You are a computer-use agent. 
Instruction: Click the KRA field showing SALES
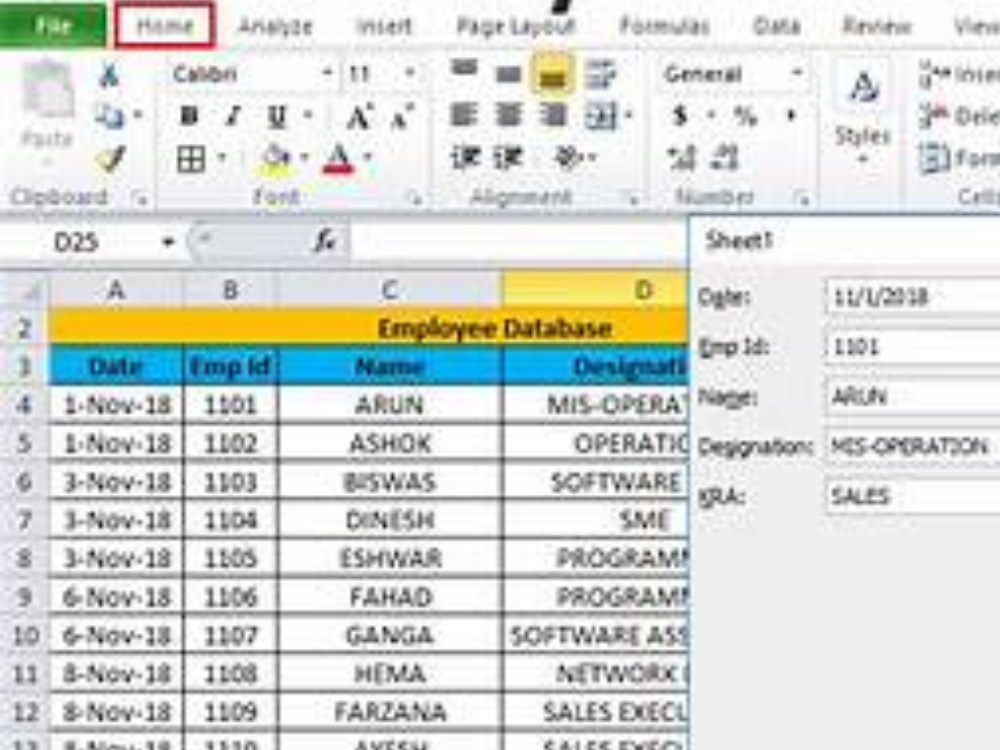click(913, 496)
